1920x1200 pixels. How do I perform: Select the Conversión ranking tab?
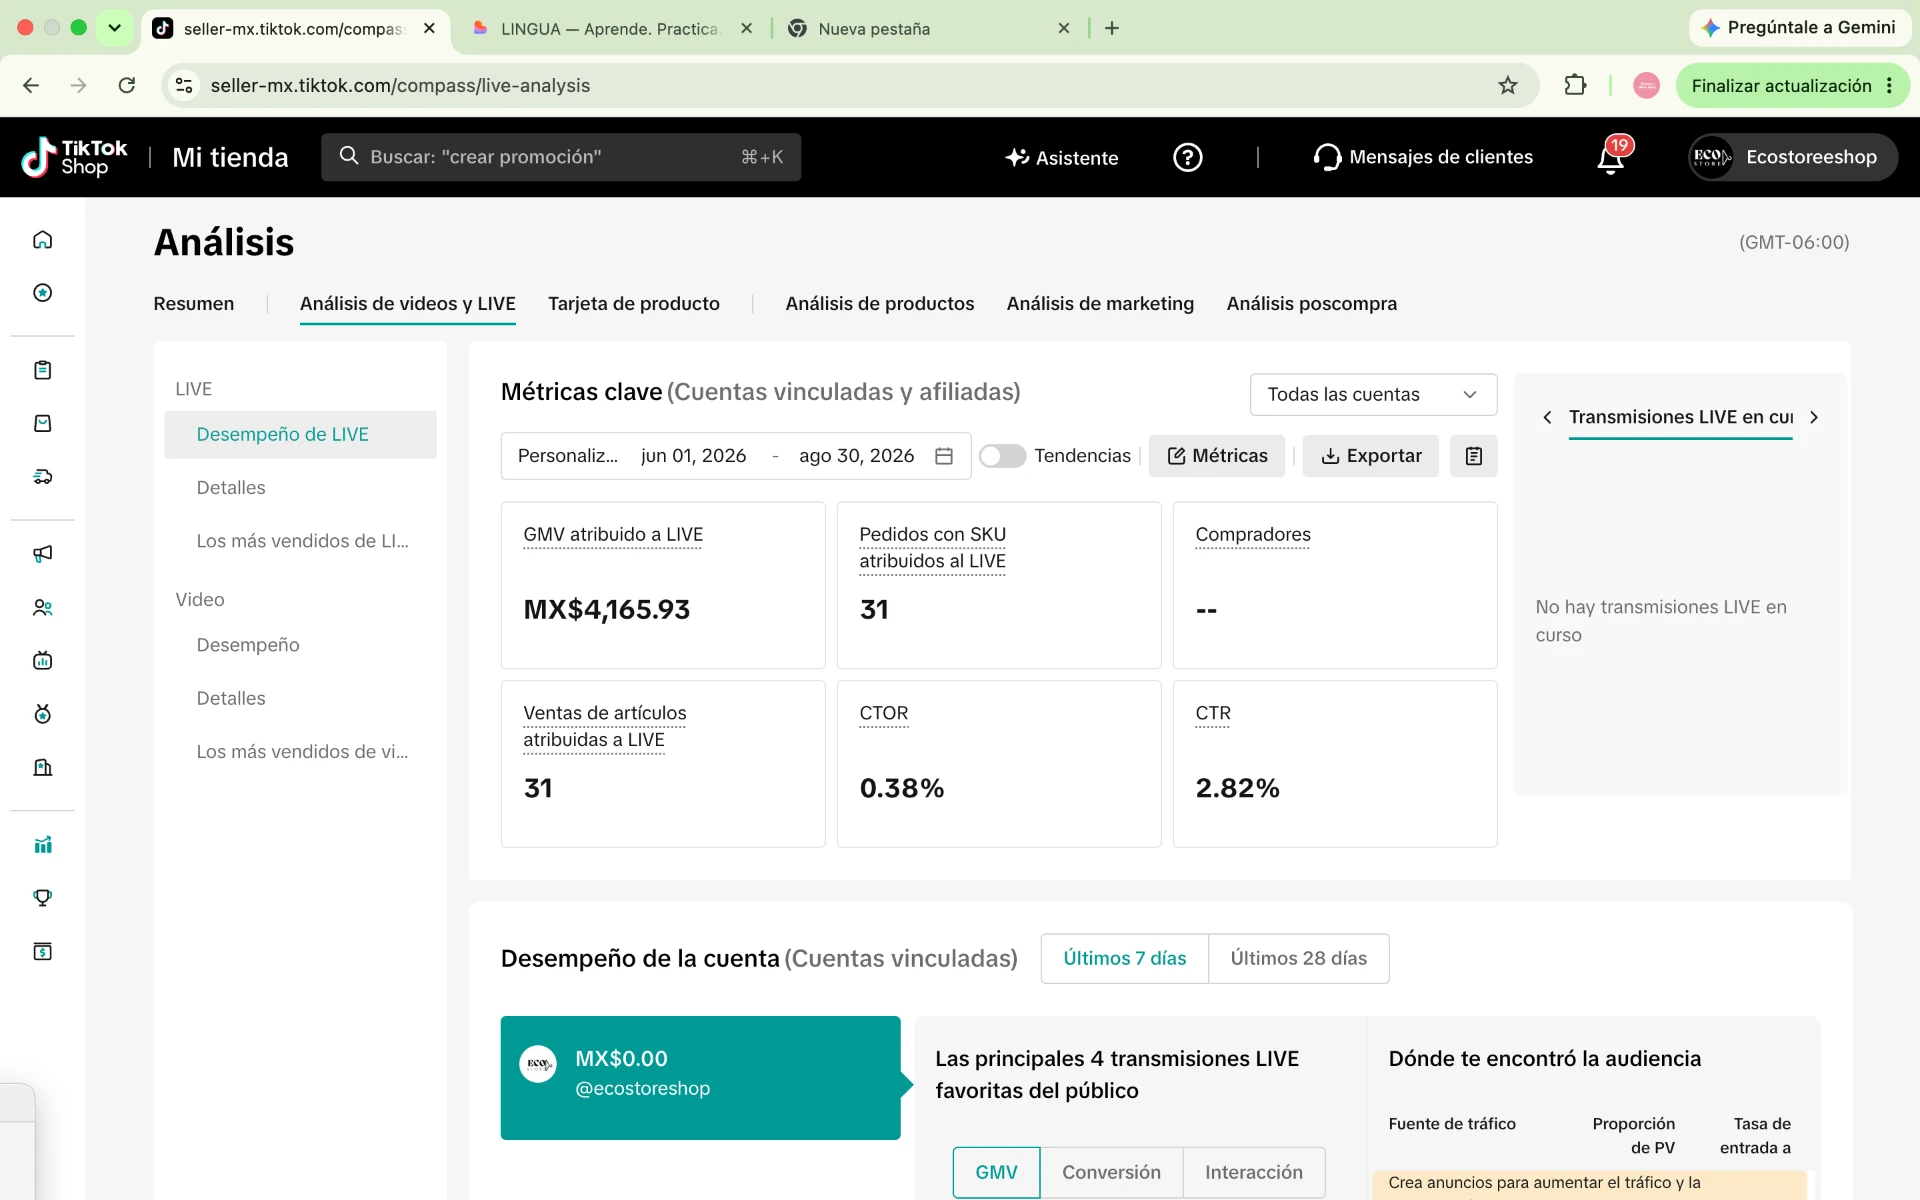pos(1111,1172)
